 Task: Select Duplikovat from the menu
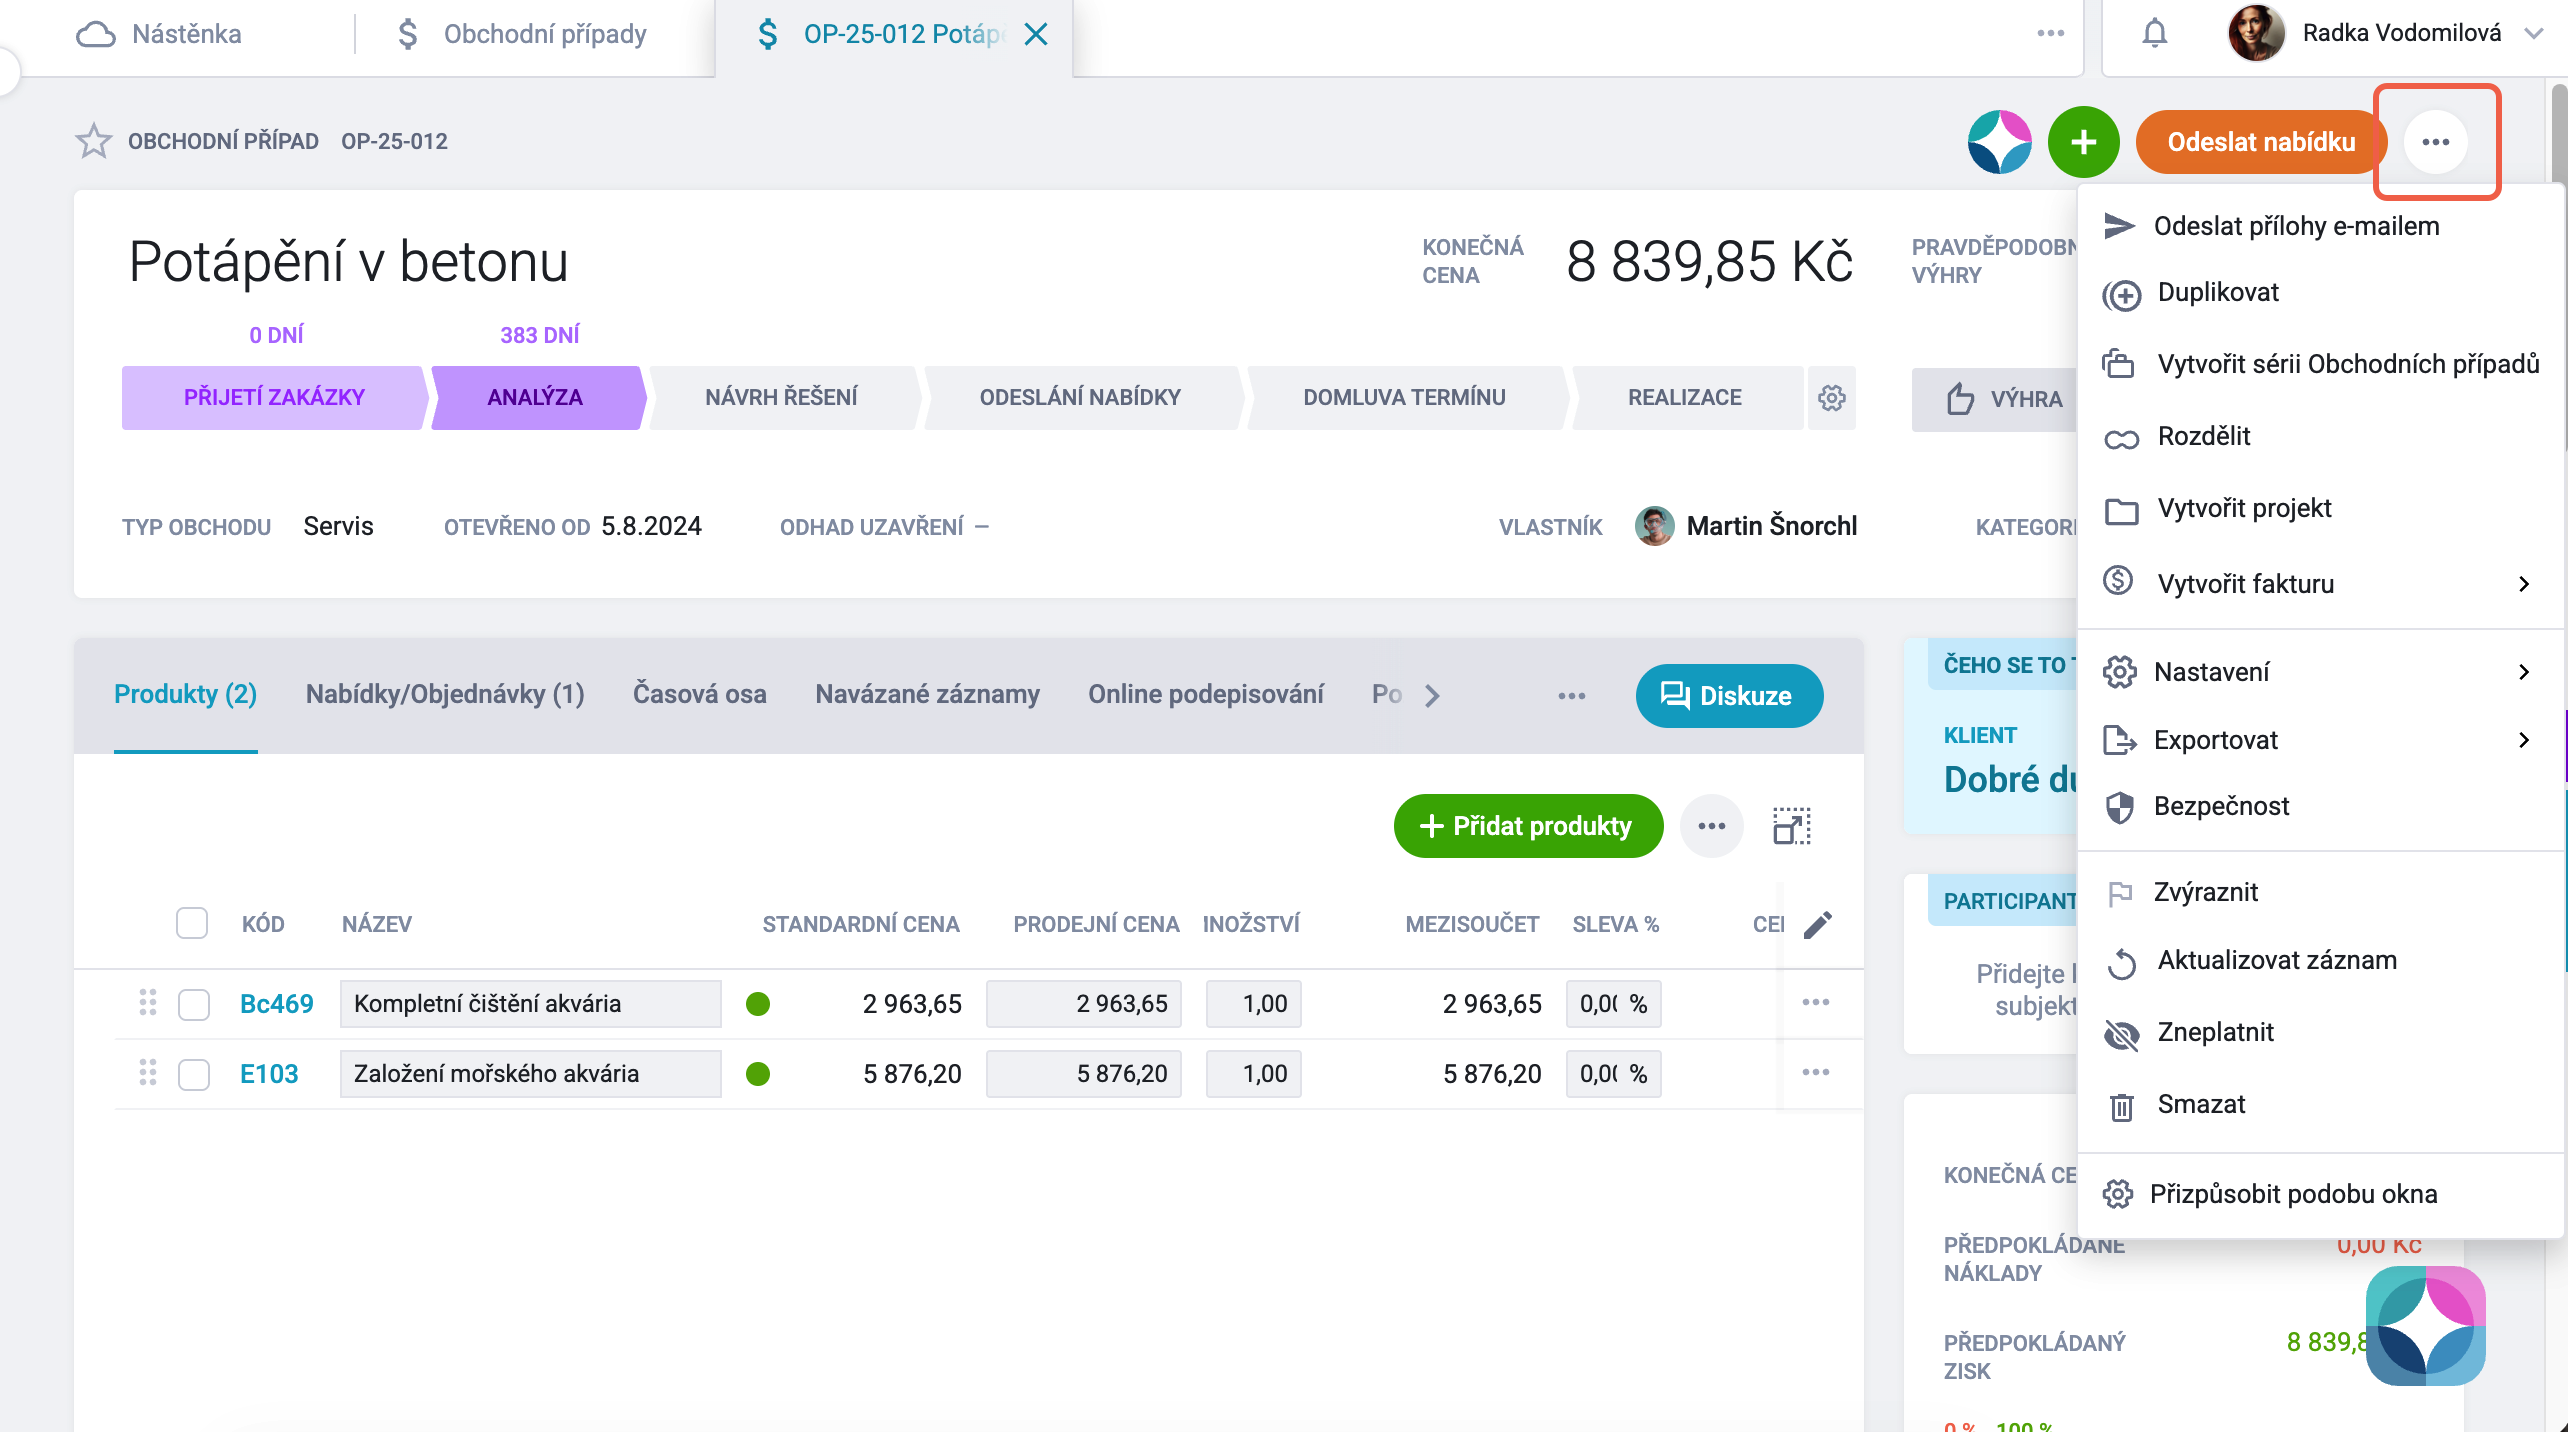pyautogui.click(x=2320, y=293)
